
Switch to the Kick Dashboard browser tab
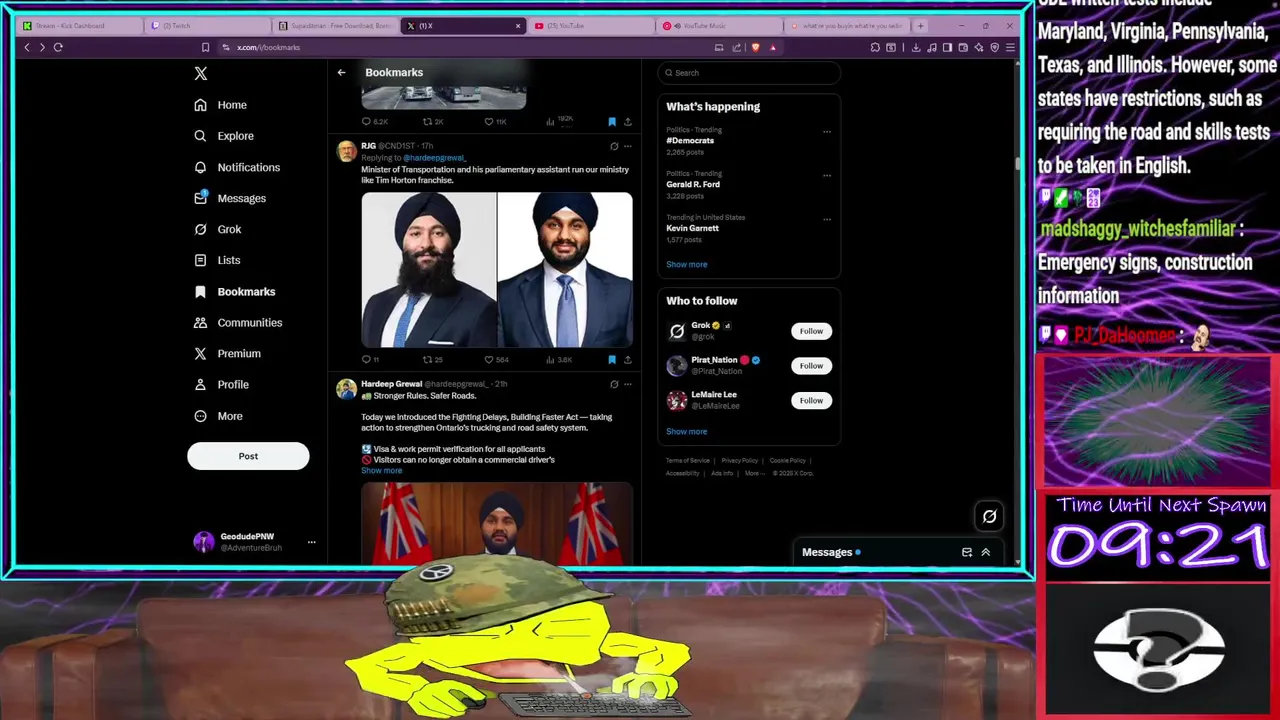(80, 26)
